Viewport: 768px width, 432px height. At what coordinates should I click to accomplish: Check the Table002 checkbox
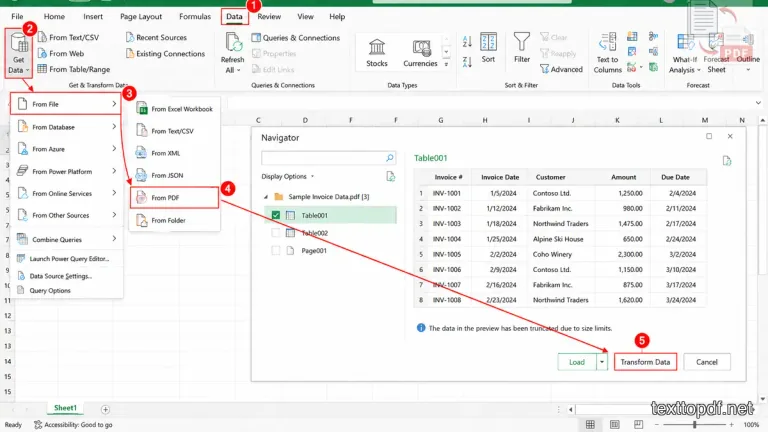(x=276, y=233)
